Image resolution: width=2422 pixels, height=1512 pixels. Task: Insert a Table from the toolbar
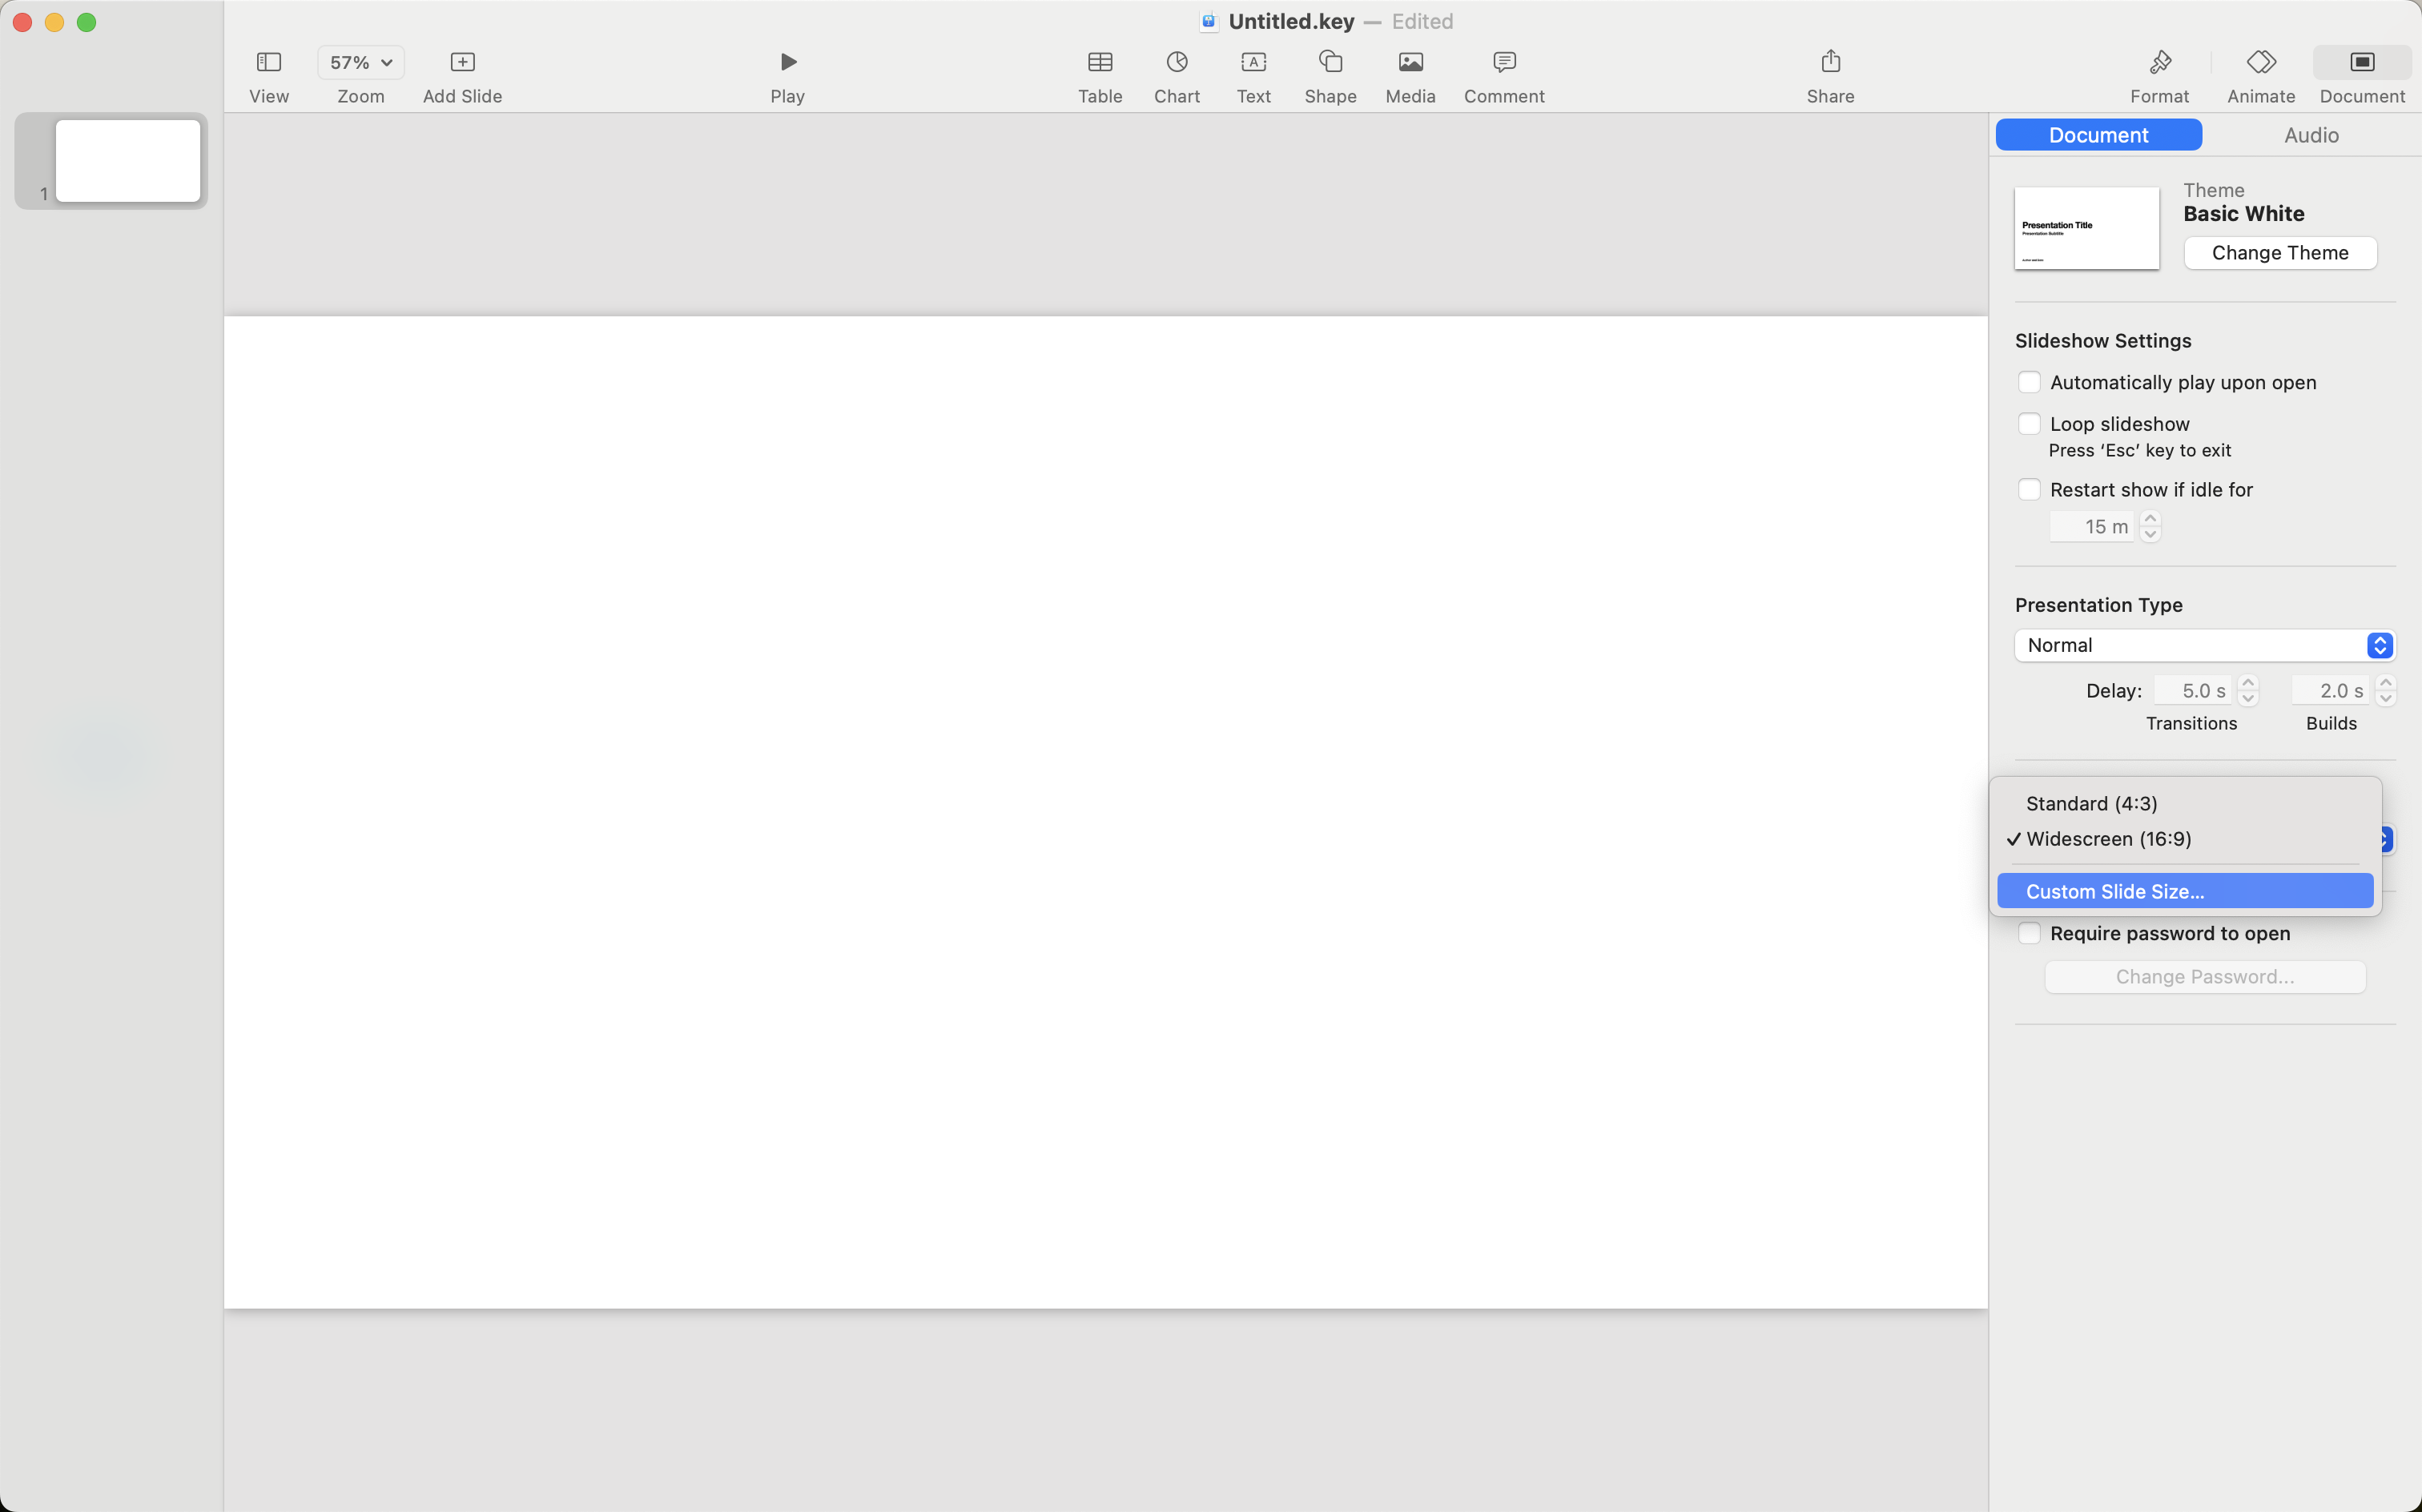coord(1099,62)
